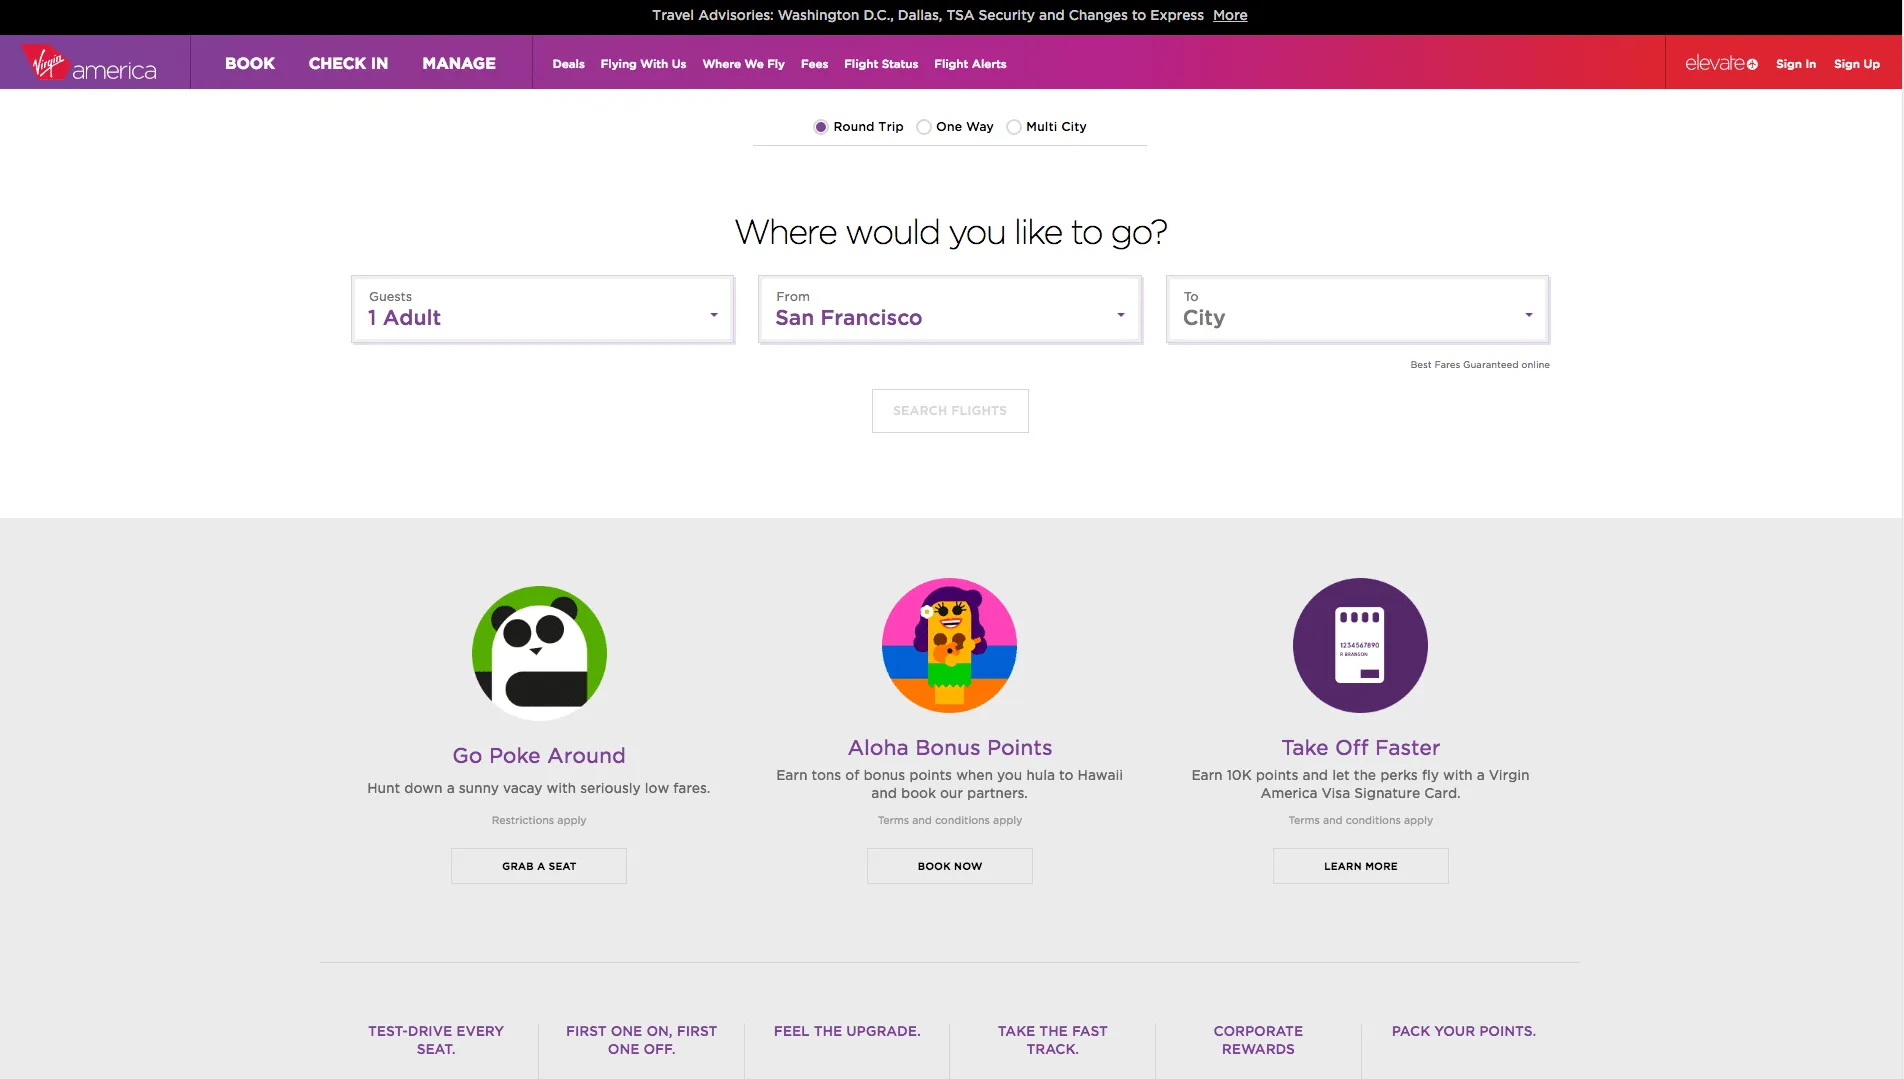Image resolution: width=1904 pixels, height=1079 pixels.
Task: Open the Fees navigation item
Action: coord(814,64)
